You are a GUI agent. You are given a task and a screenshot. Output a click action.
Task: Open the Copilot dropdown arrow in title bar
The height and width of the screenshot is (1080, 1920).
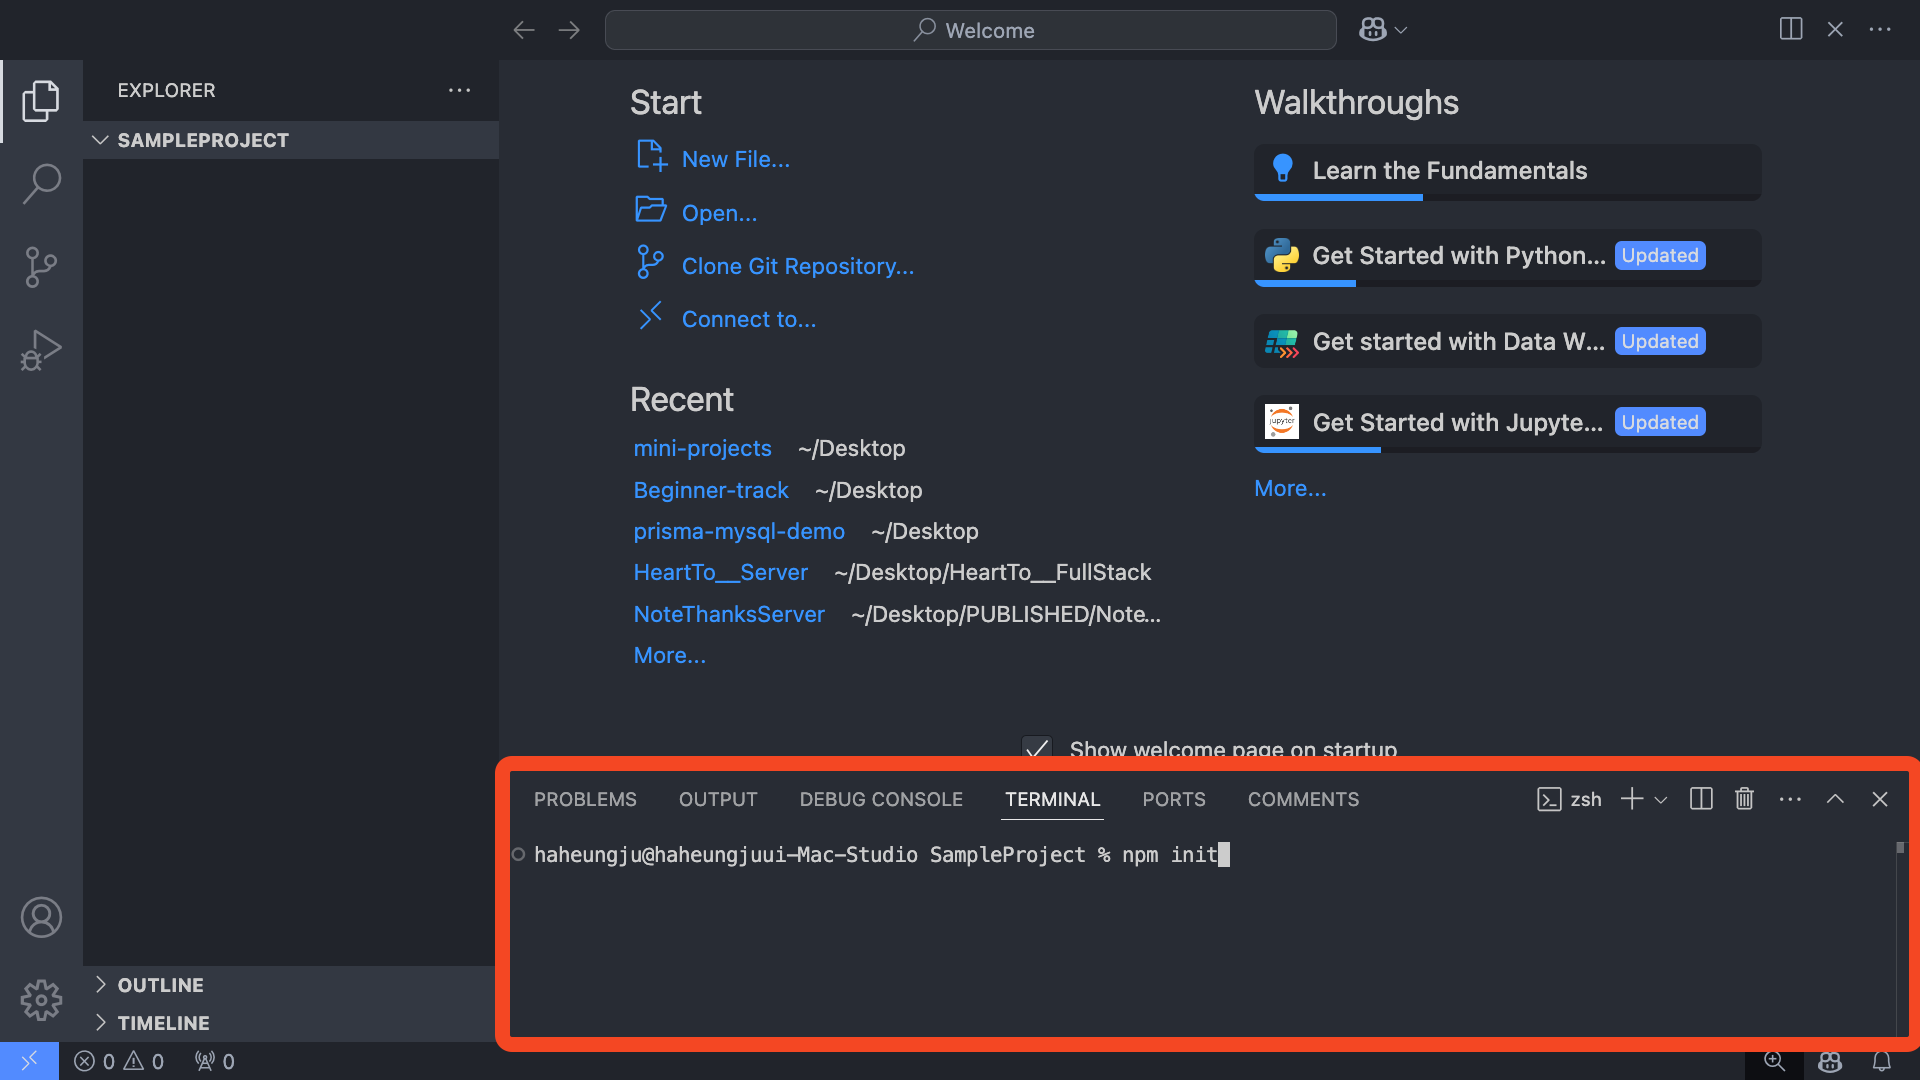(1401, 30)
